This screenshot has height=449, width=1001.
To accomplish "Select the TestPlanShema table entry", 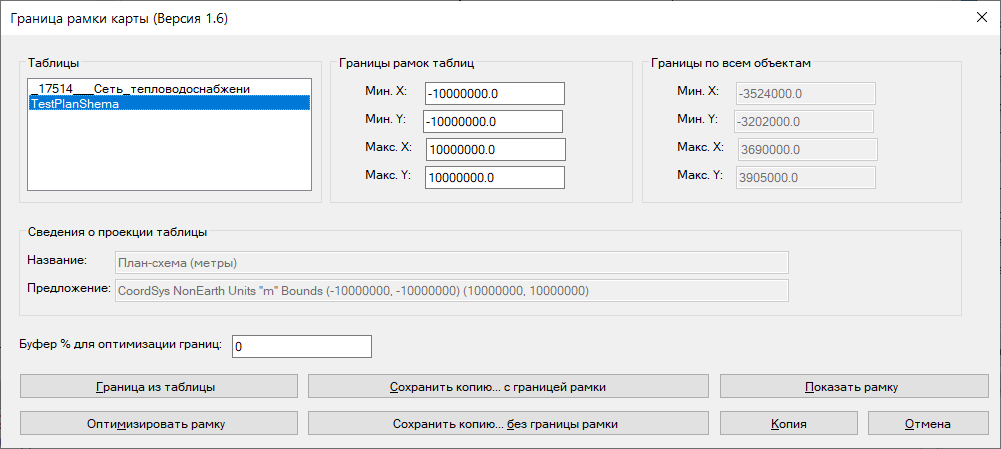I will tap(168, 103).
